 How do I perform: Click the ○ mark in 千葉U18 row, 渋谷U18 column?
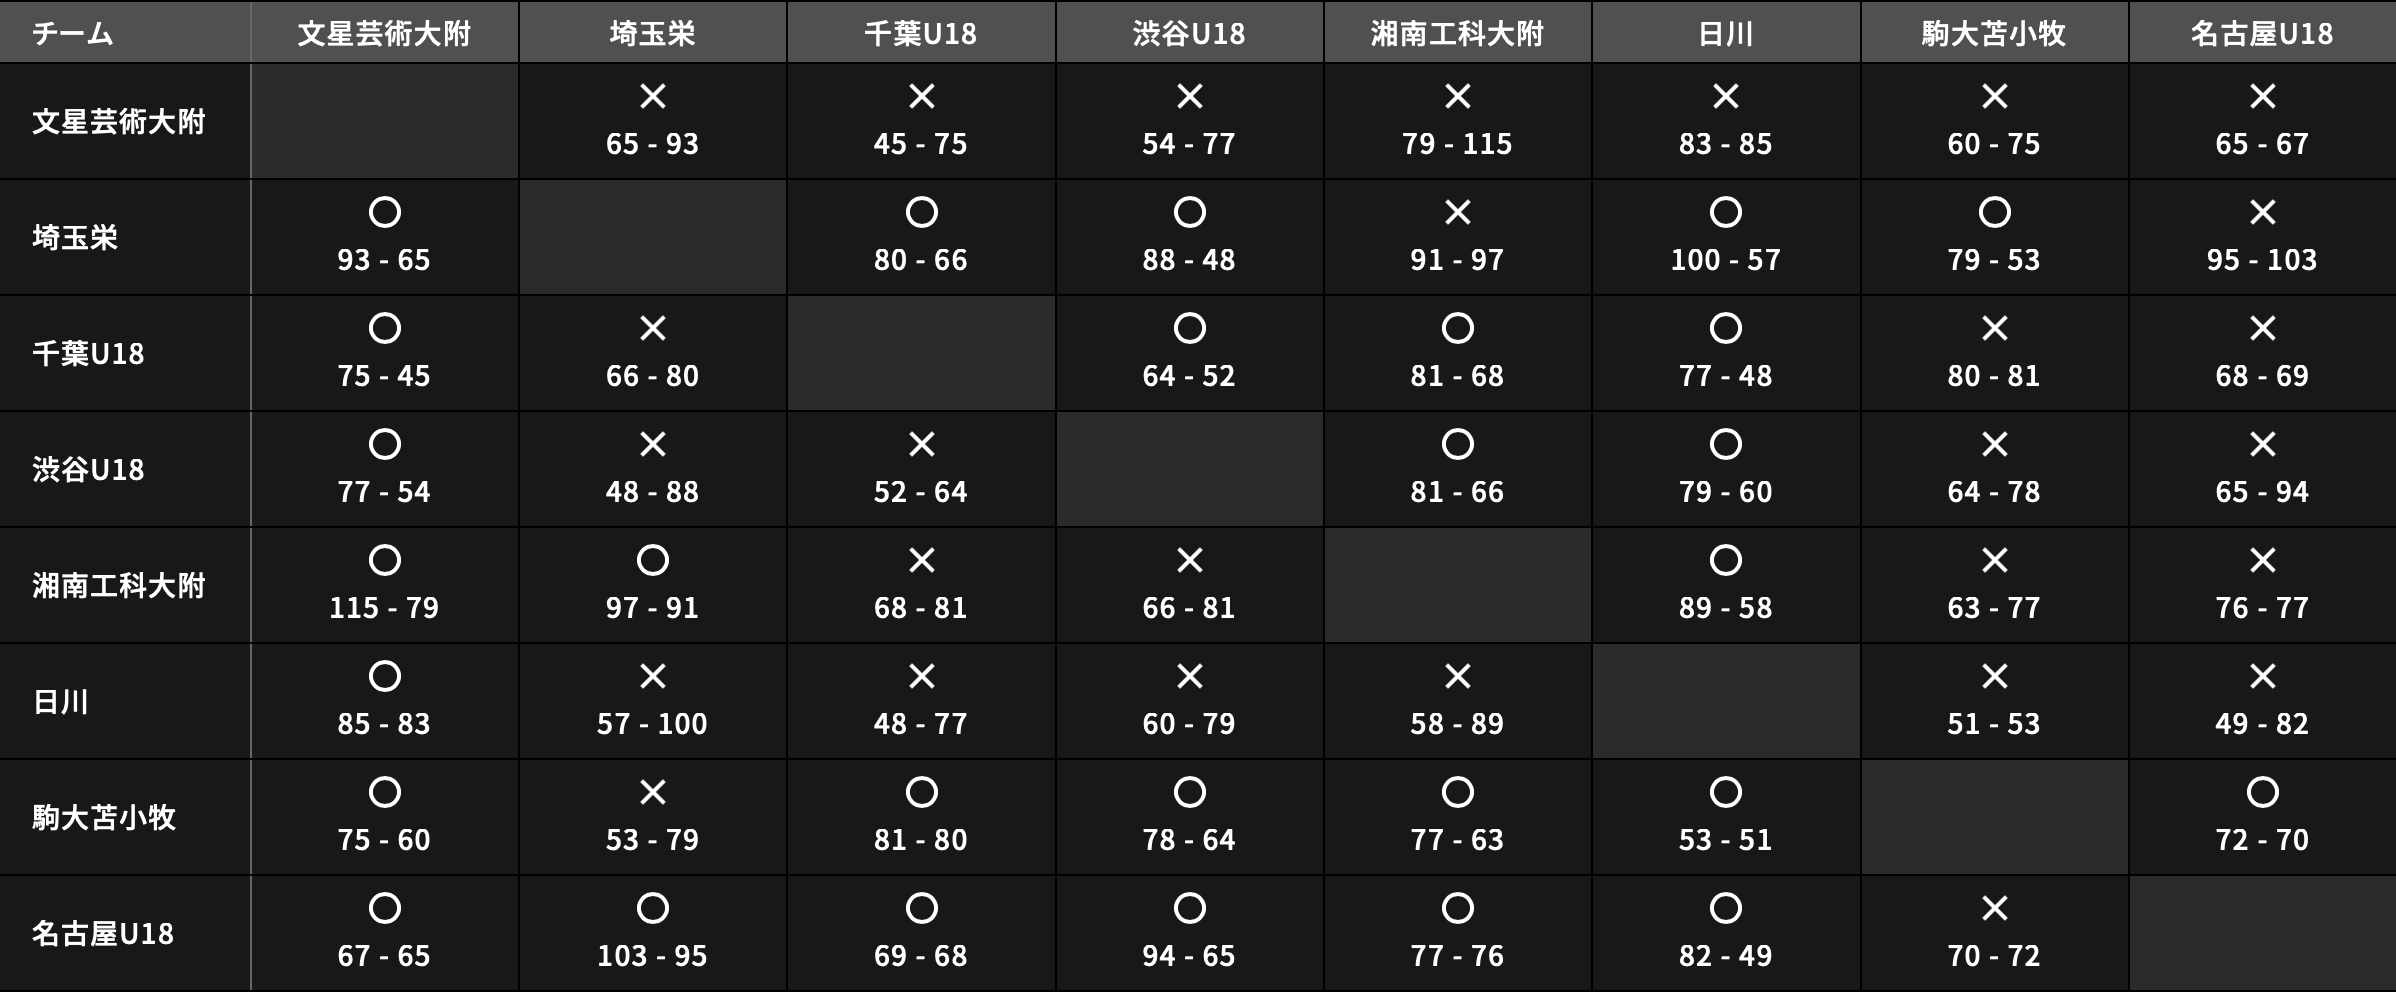[1189, 329]
